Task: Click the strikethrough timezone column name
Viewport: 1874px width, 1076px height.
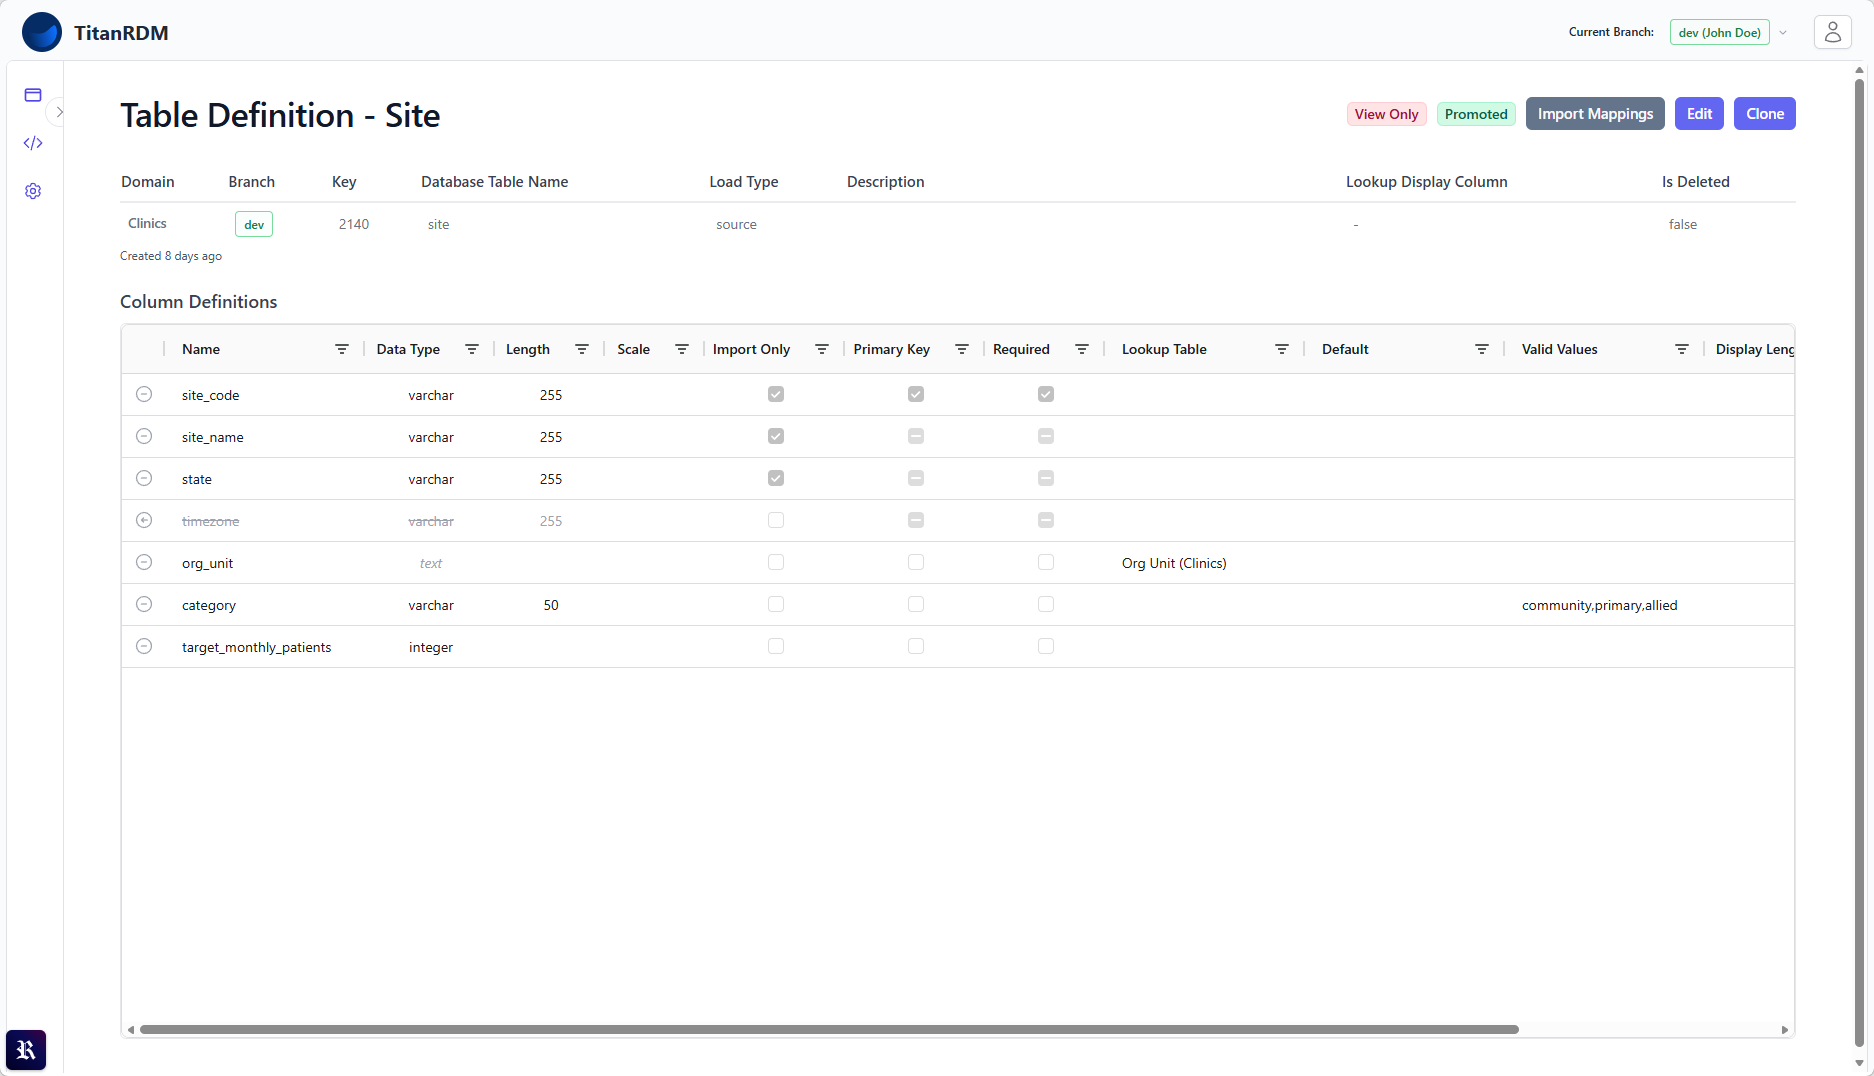Action: [210, 521]
